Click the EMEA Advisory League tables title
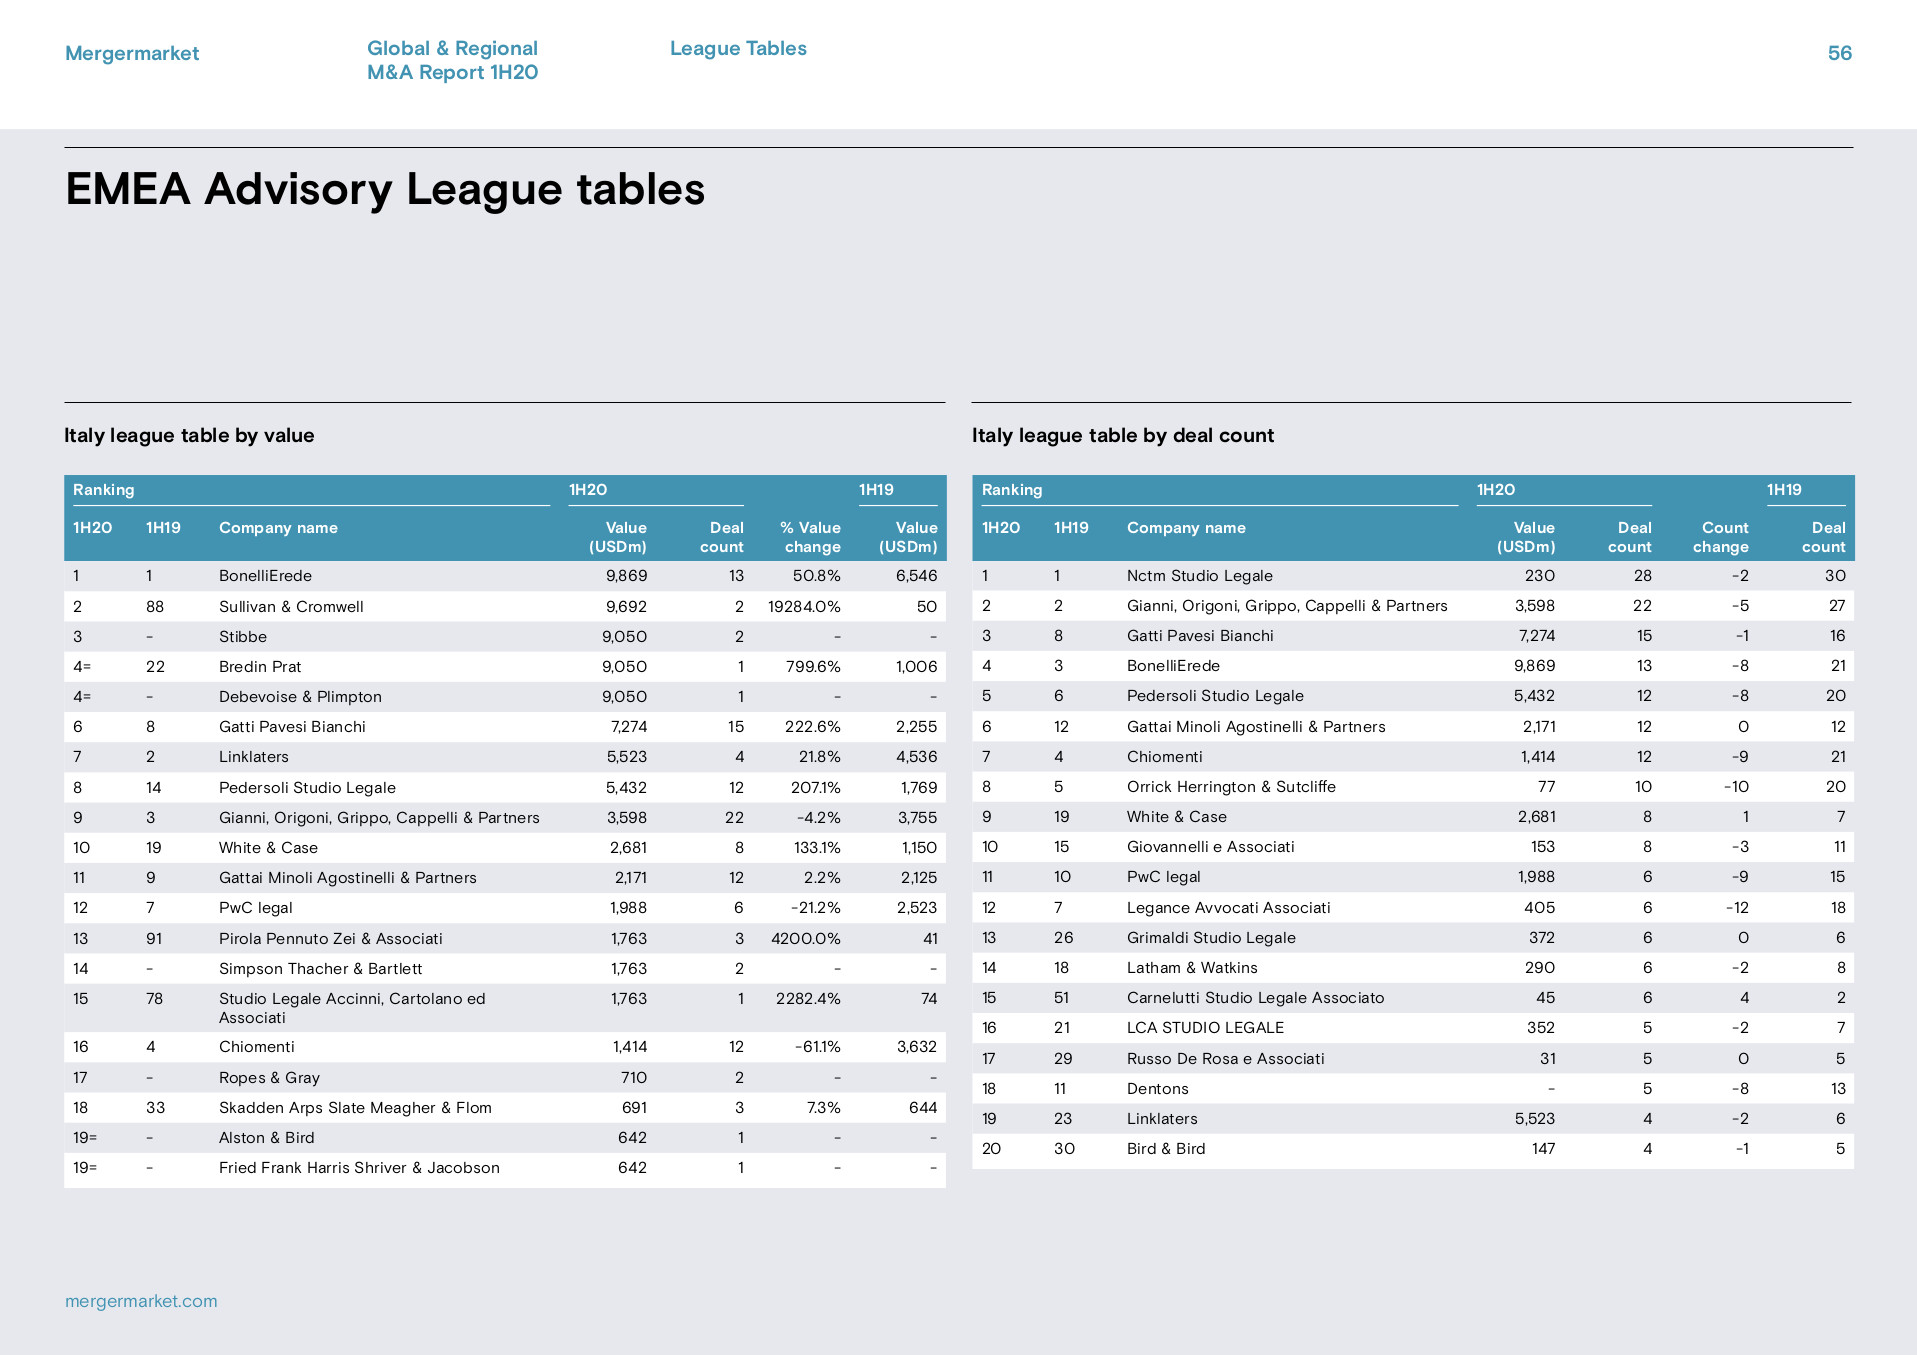The image size is (1917, 1355). pyautogui.click(x=385, y=189)
